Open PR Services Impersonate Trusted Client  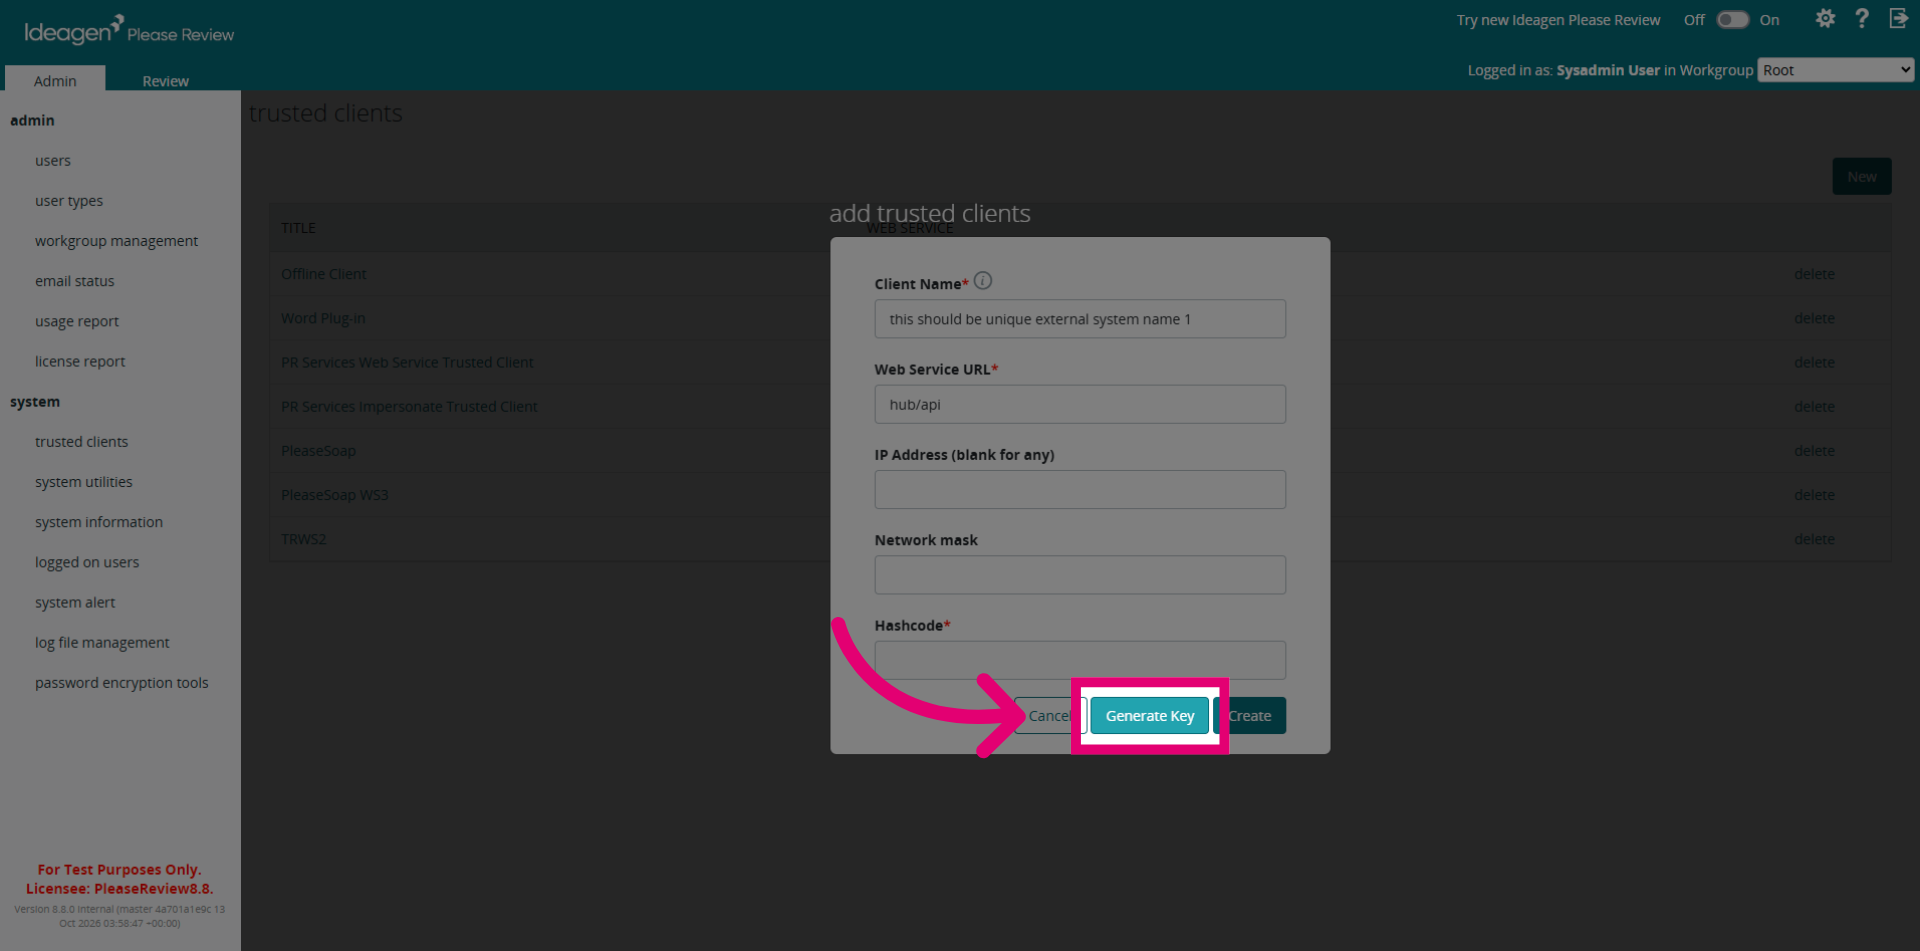click(x=409, y=406)
